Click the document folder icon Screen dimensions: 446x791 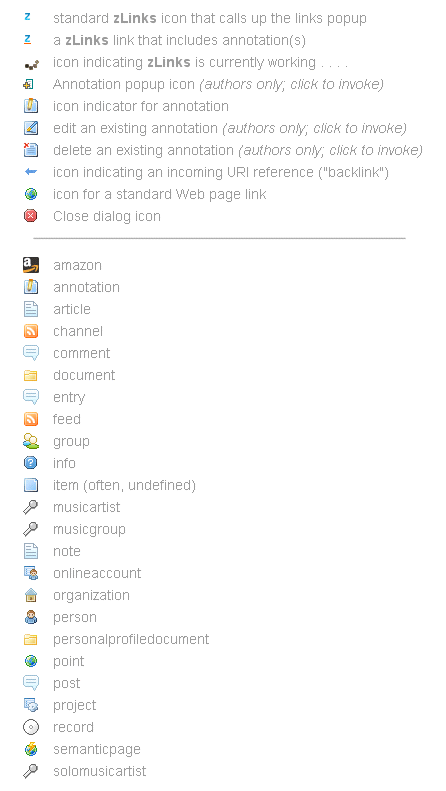coord(31,375)
